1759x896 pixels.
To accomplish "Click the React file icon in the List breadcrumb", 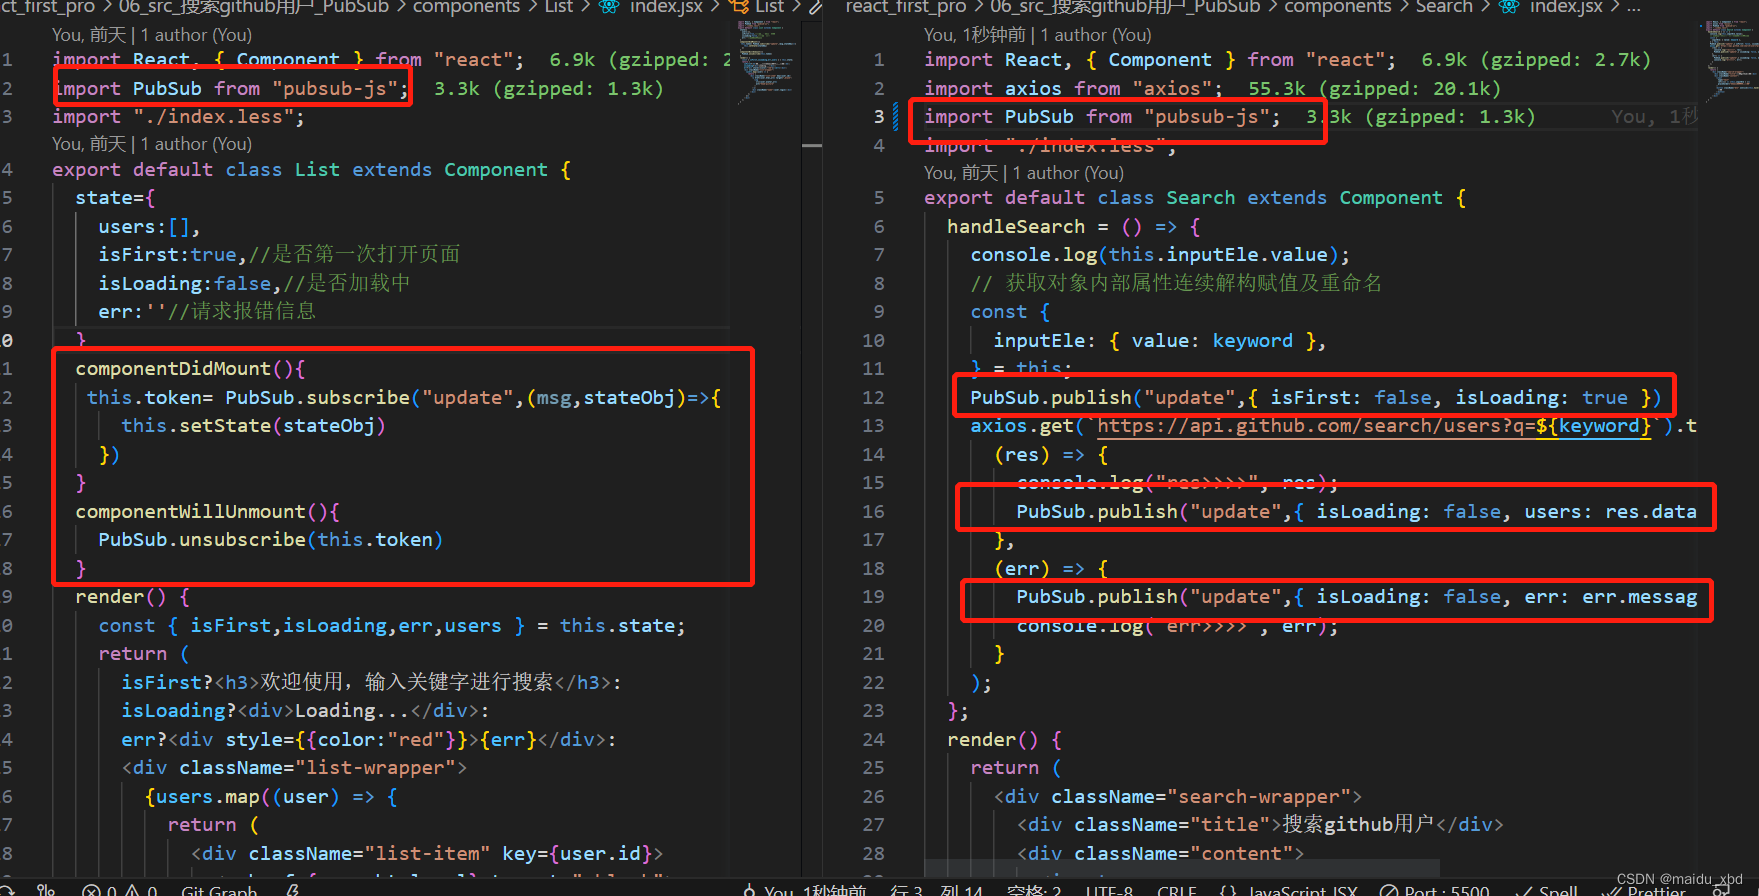I will [608, 7].
